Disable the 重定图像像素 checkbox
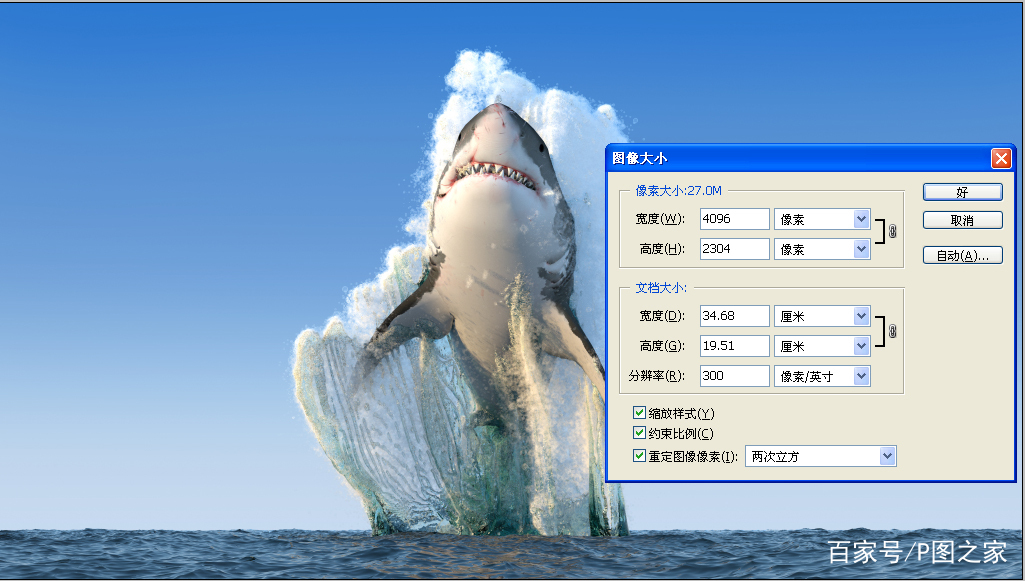The image size is (1025, 581). click(x=640, y=456)
